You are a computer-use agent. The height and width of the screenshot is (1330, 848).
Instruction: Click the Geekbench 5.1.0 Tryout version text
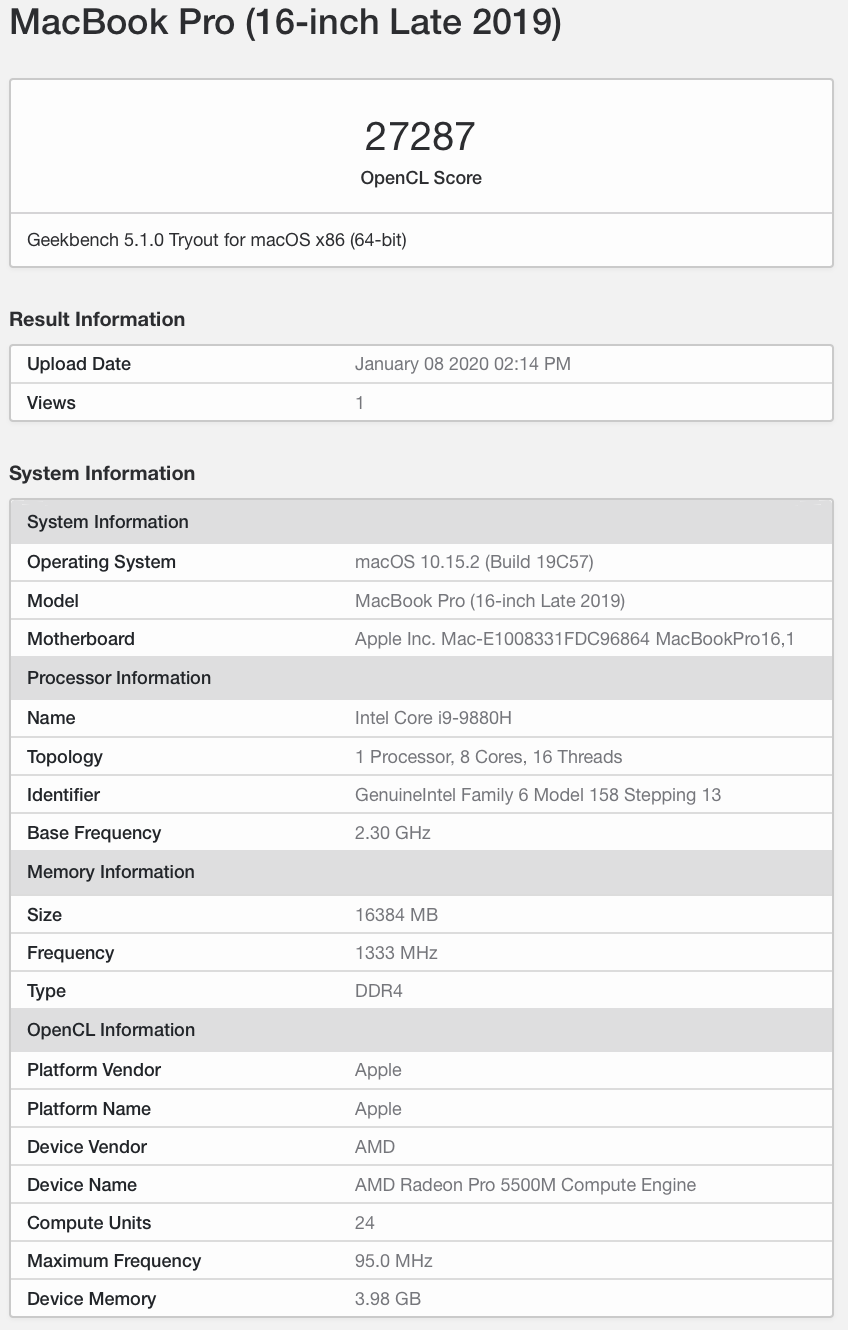click(x=217, y=240)
